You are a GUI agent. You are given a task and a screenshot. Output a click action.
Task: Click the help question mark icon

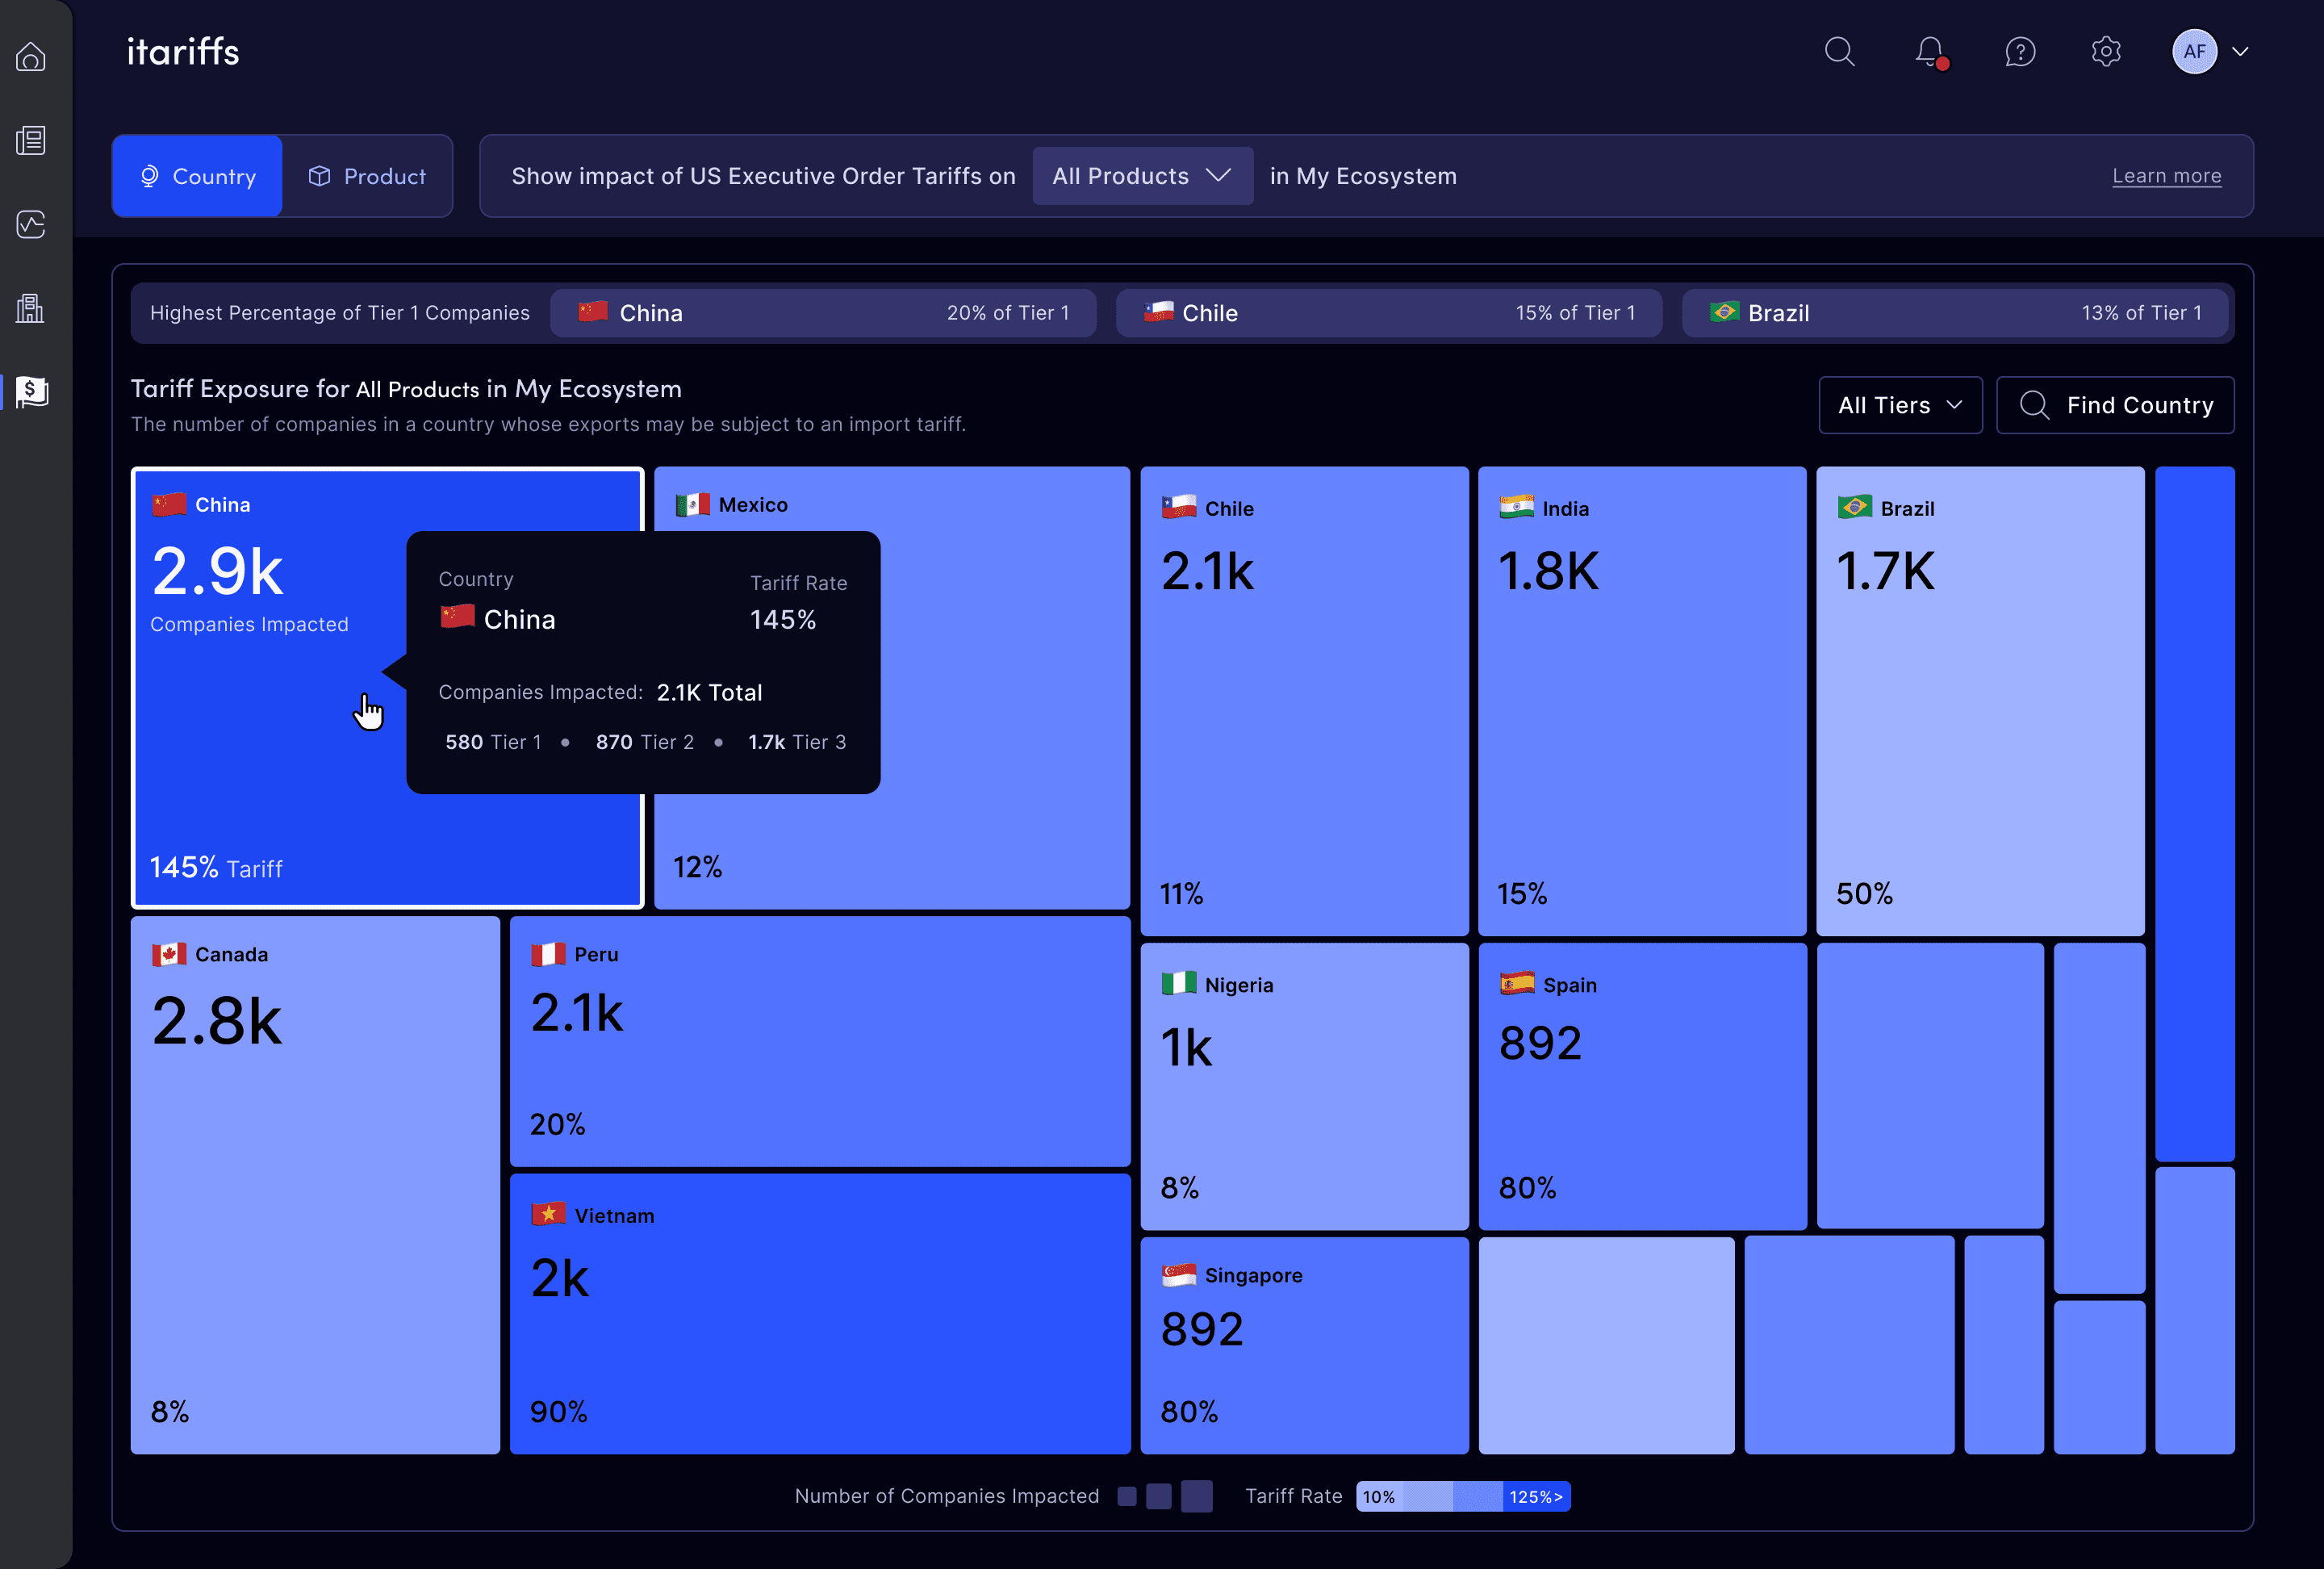pyautogui.click(x=2020, y=52)
